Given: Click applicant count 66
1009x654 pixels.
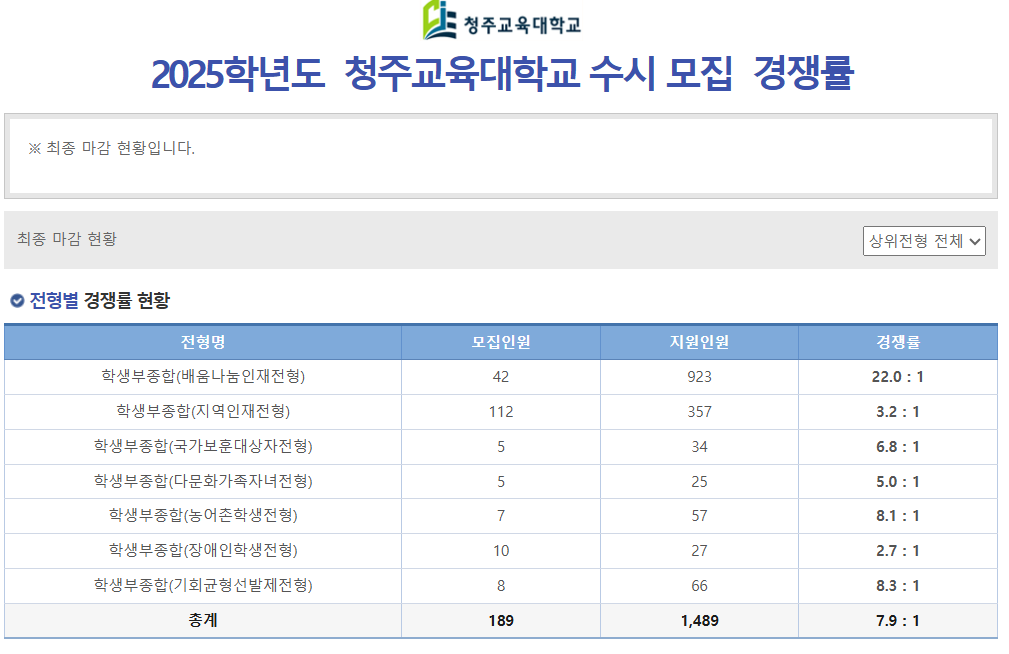Looking at the screenshot, I should point(699,586).
